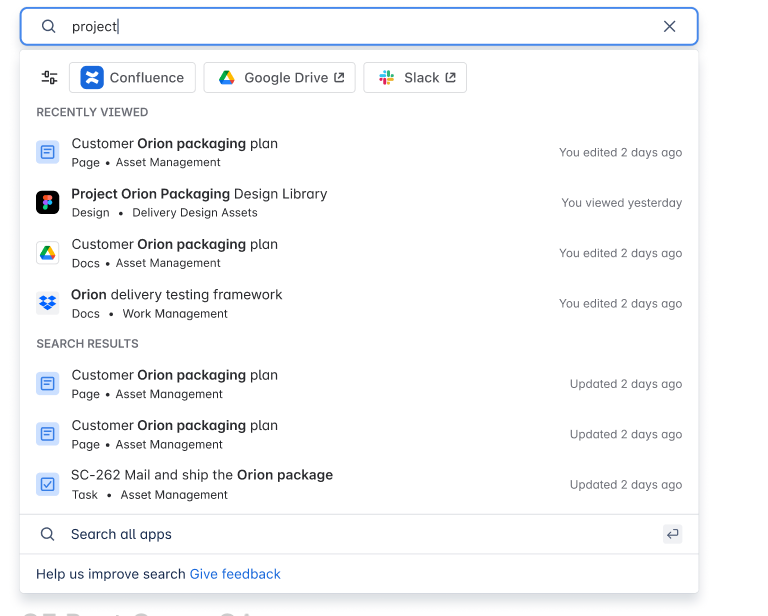
Task: Click the Google Drive icon beside the Docs result
Action: (48, 253)
